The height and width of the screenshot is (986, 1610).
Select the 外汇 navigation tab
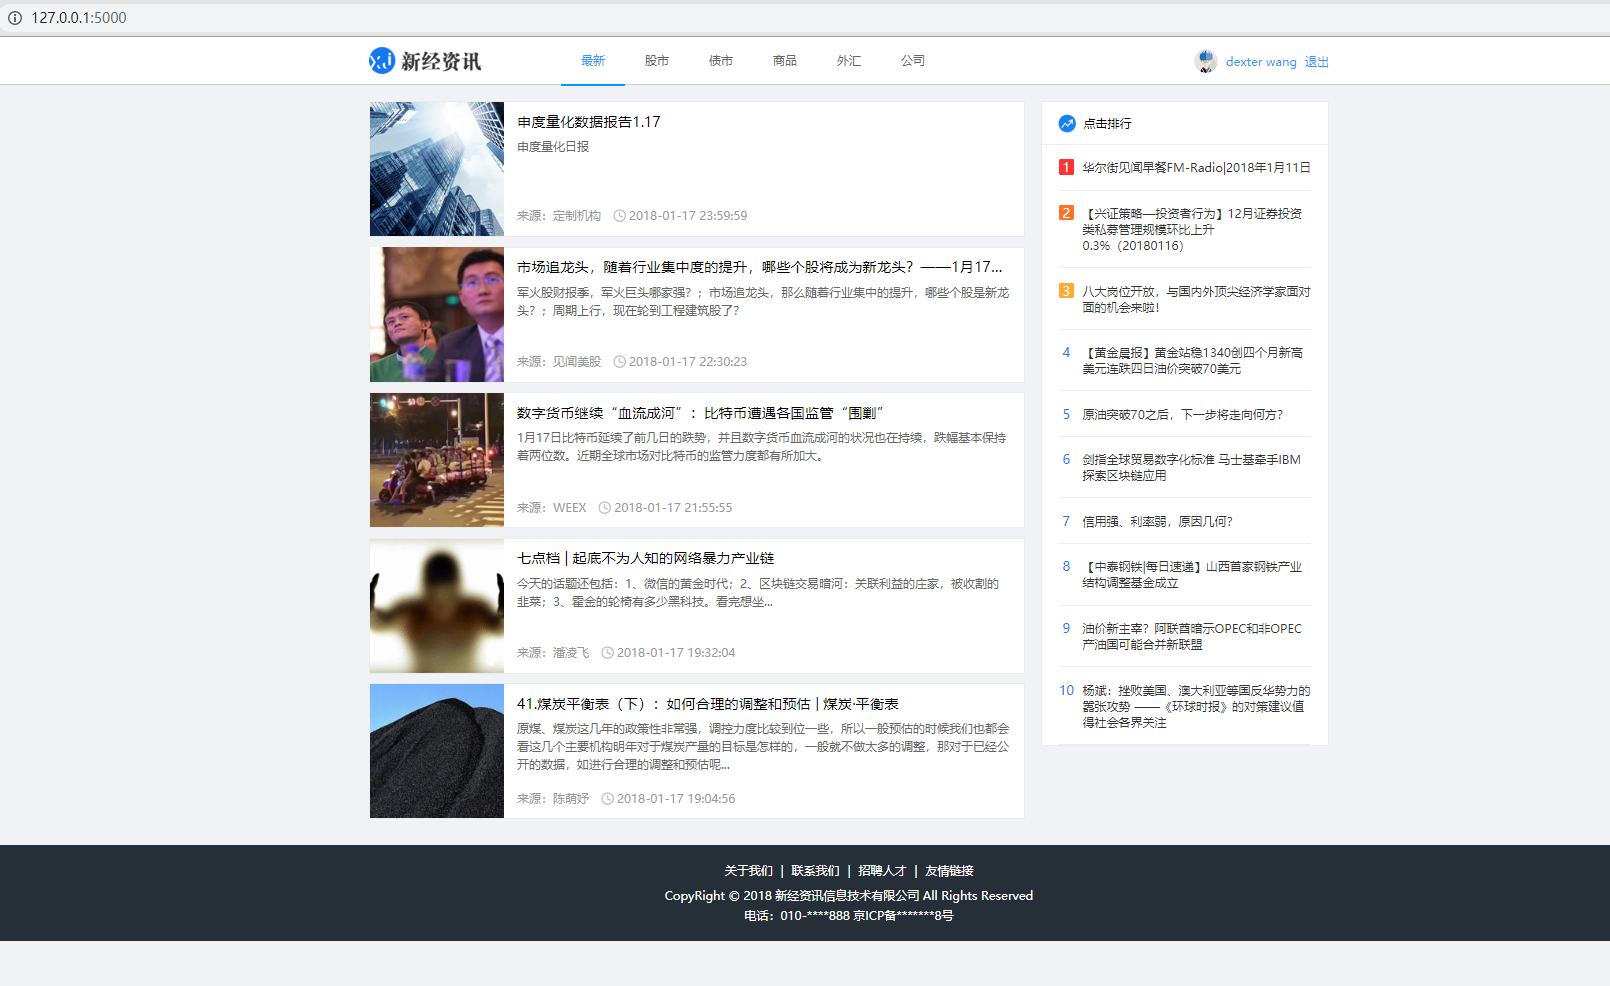pos(848,60)
